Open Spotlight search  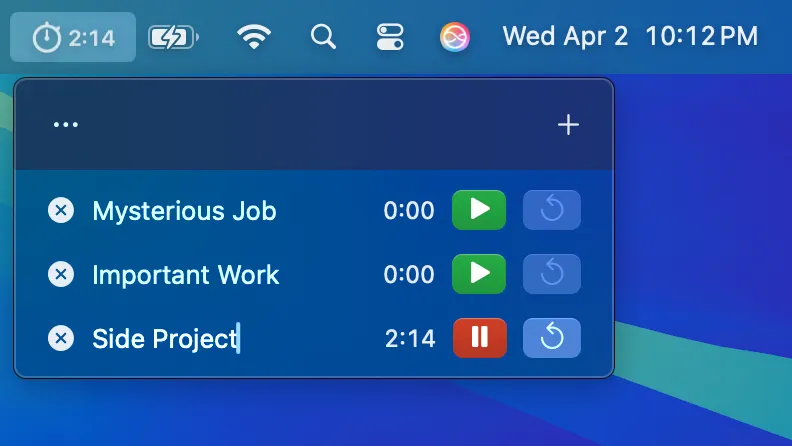click(323, 37)
